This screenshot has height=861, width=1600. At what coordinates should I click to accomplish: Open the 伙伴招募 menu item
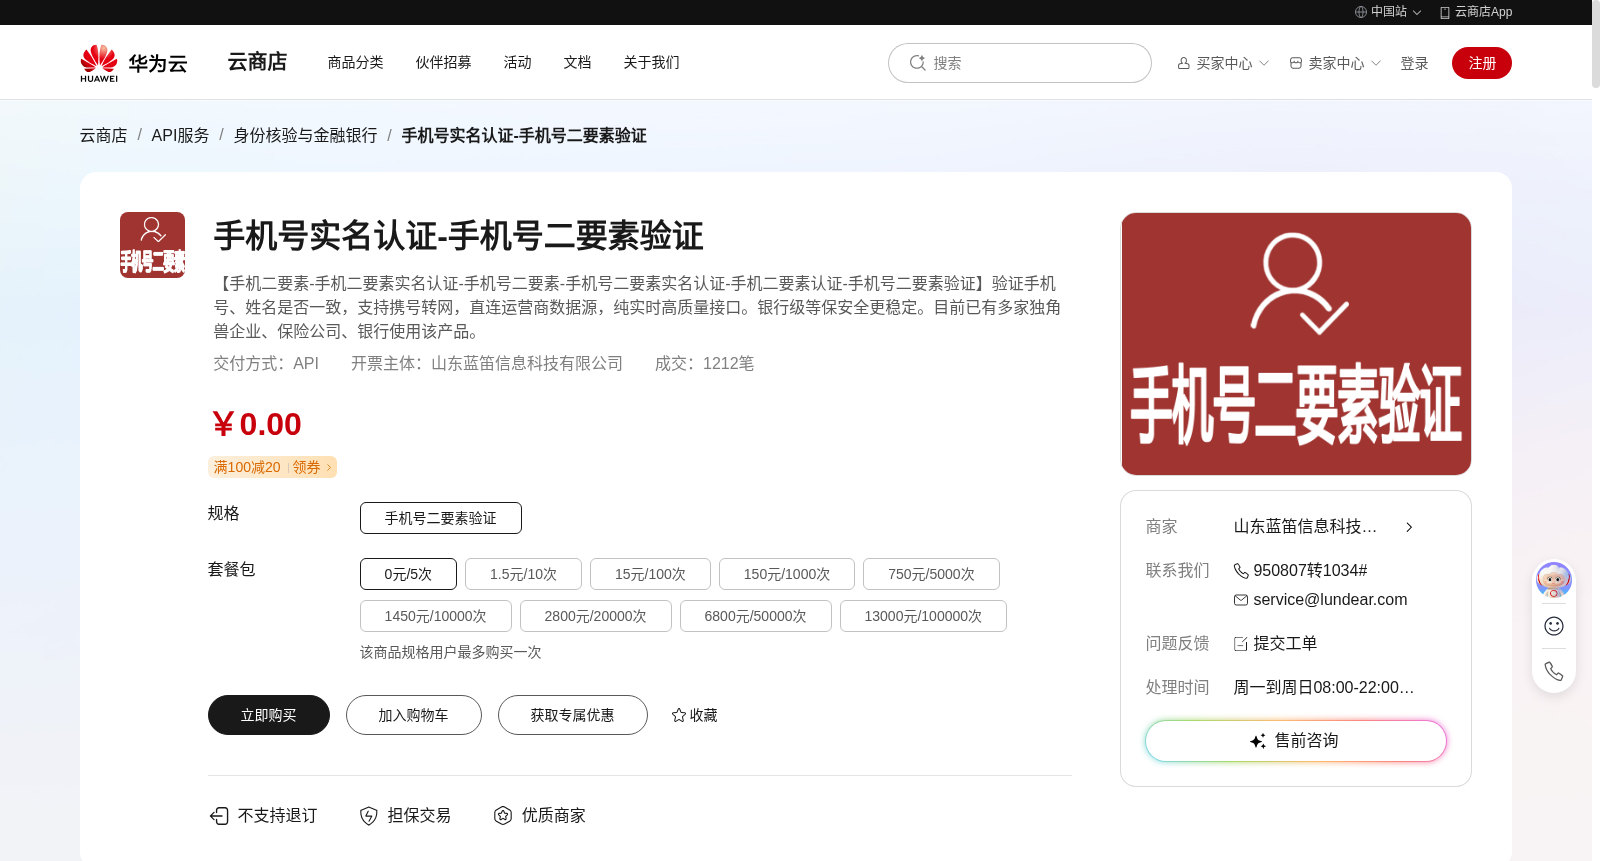point(444,62)
